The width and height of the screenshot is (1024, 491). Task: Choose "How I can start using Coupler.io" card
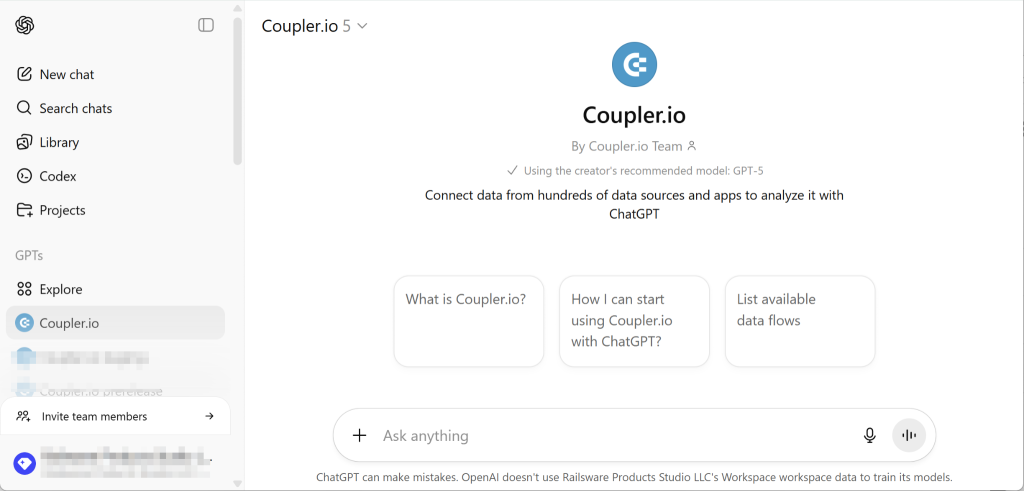pyautogui.click(x=634, y=321)
